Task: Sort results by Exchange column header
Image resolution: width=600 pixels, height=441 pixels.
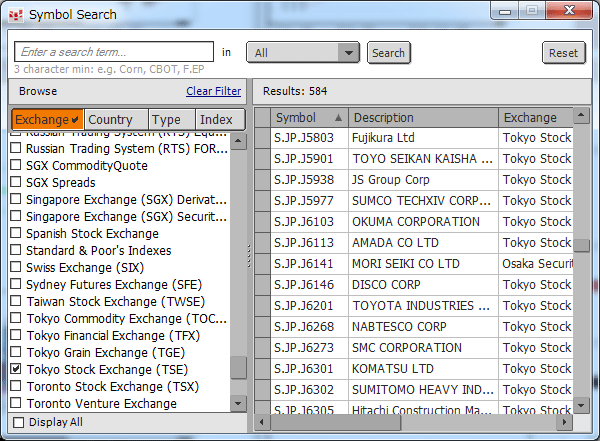Action: tap(536, 118)
